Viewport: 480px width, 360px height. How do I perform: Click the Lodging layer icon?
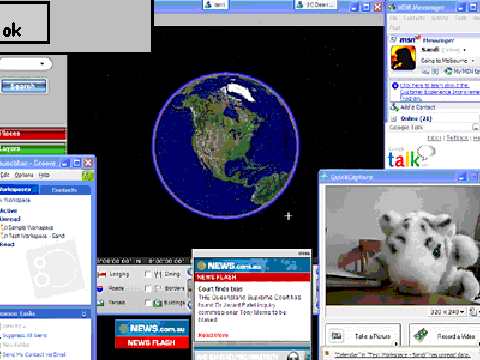click(102, 274)
